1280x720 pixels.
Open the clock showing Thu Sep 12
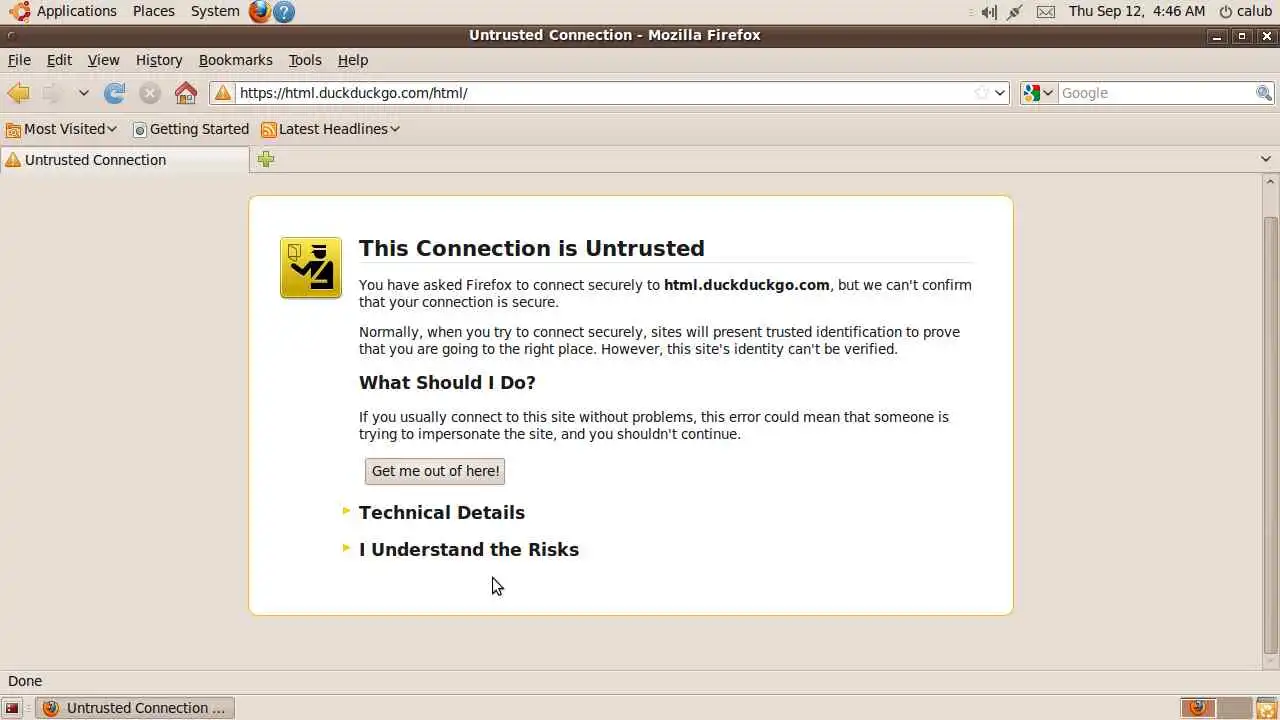(1137, 11)
